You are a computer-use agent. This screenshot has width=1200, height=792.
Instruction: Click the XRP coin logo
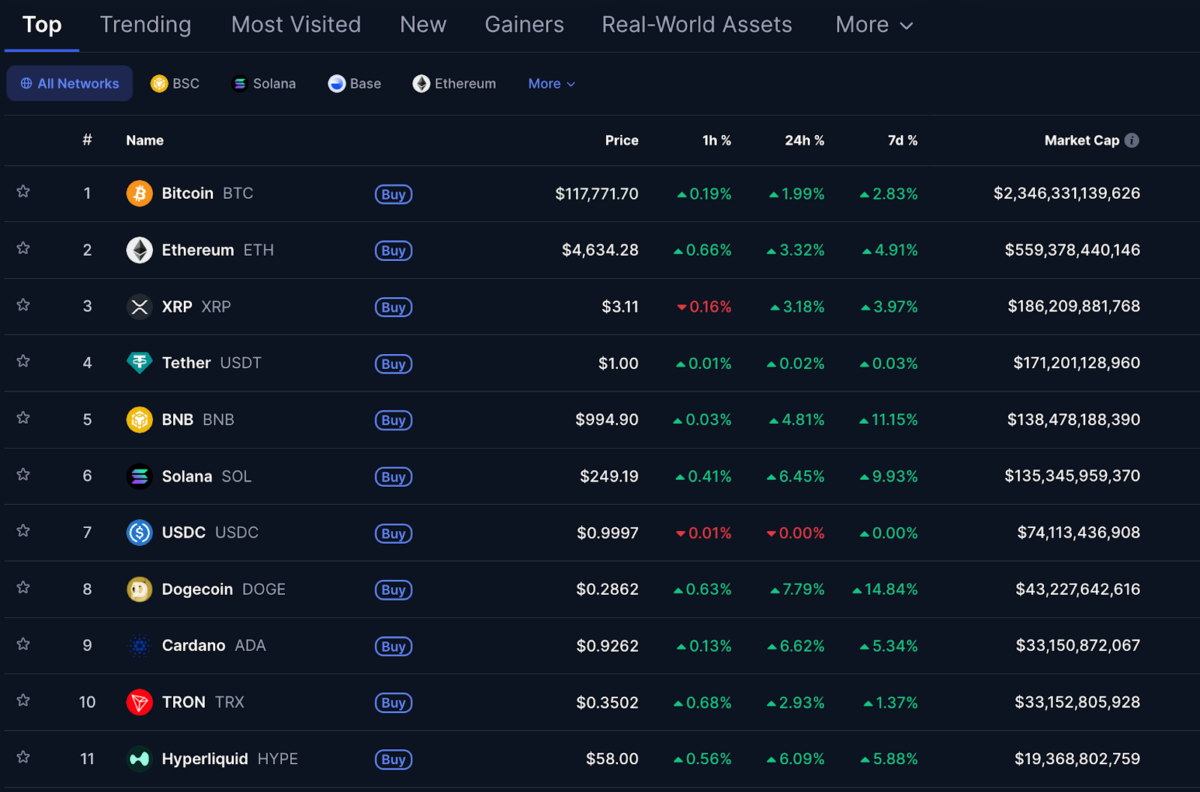click(139, 306)
